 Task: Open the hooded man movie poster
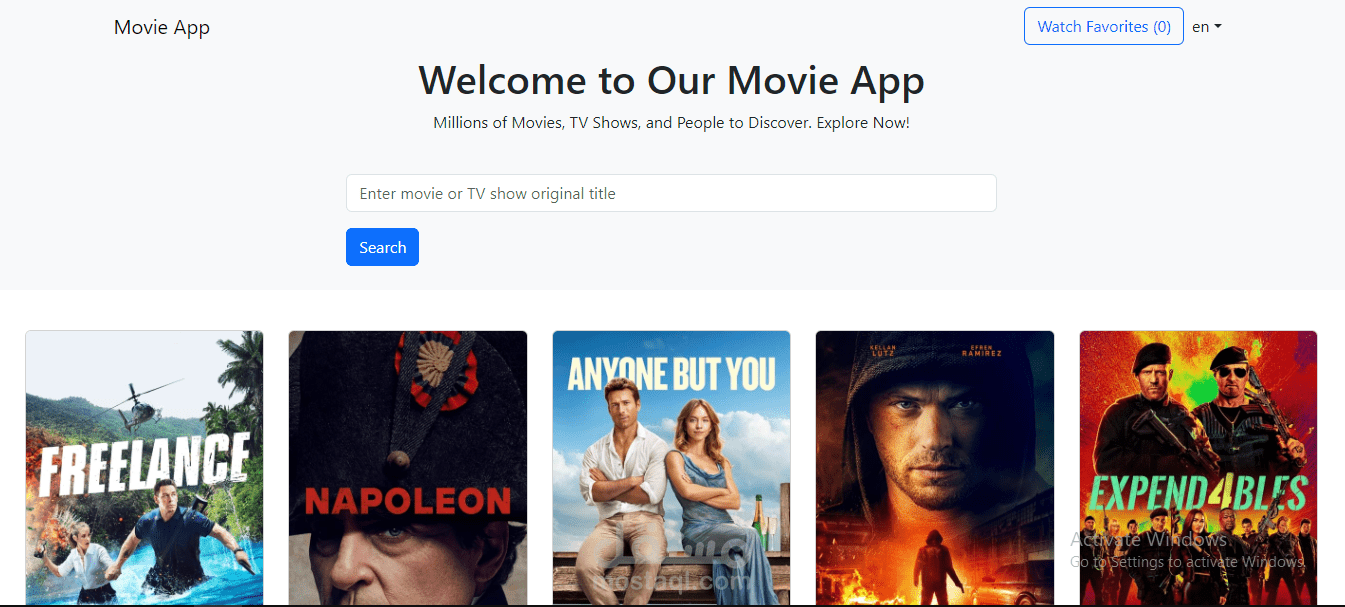coord(935,468)
